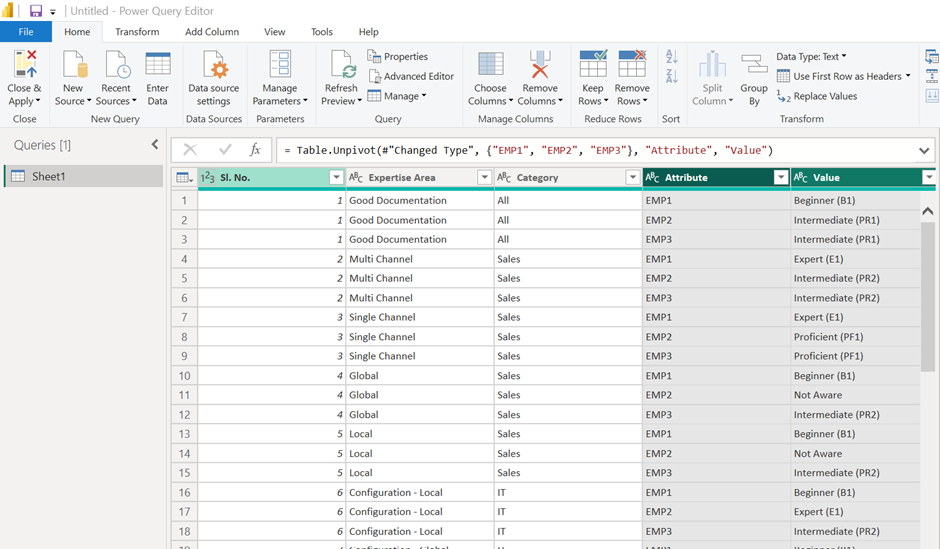Click the Keep Rows icon
This screenshot has width=940, height=549.
click(x=593, y=64)
